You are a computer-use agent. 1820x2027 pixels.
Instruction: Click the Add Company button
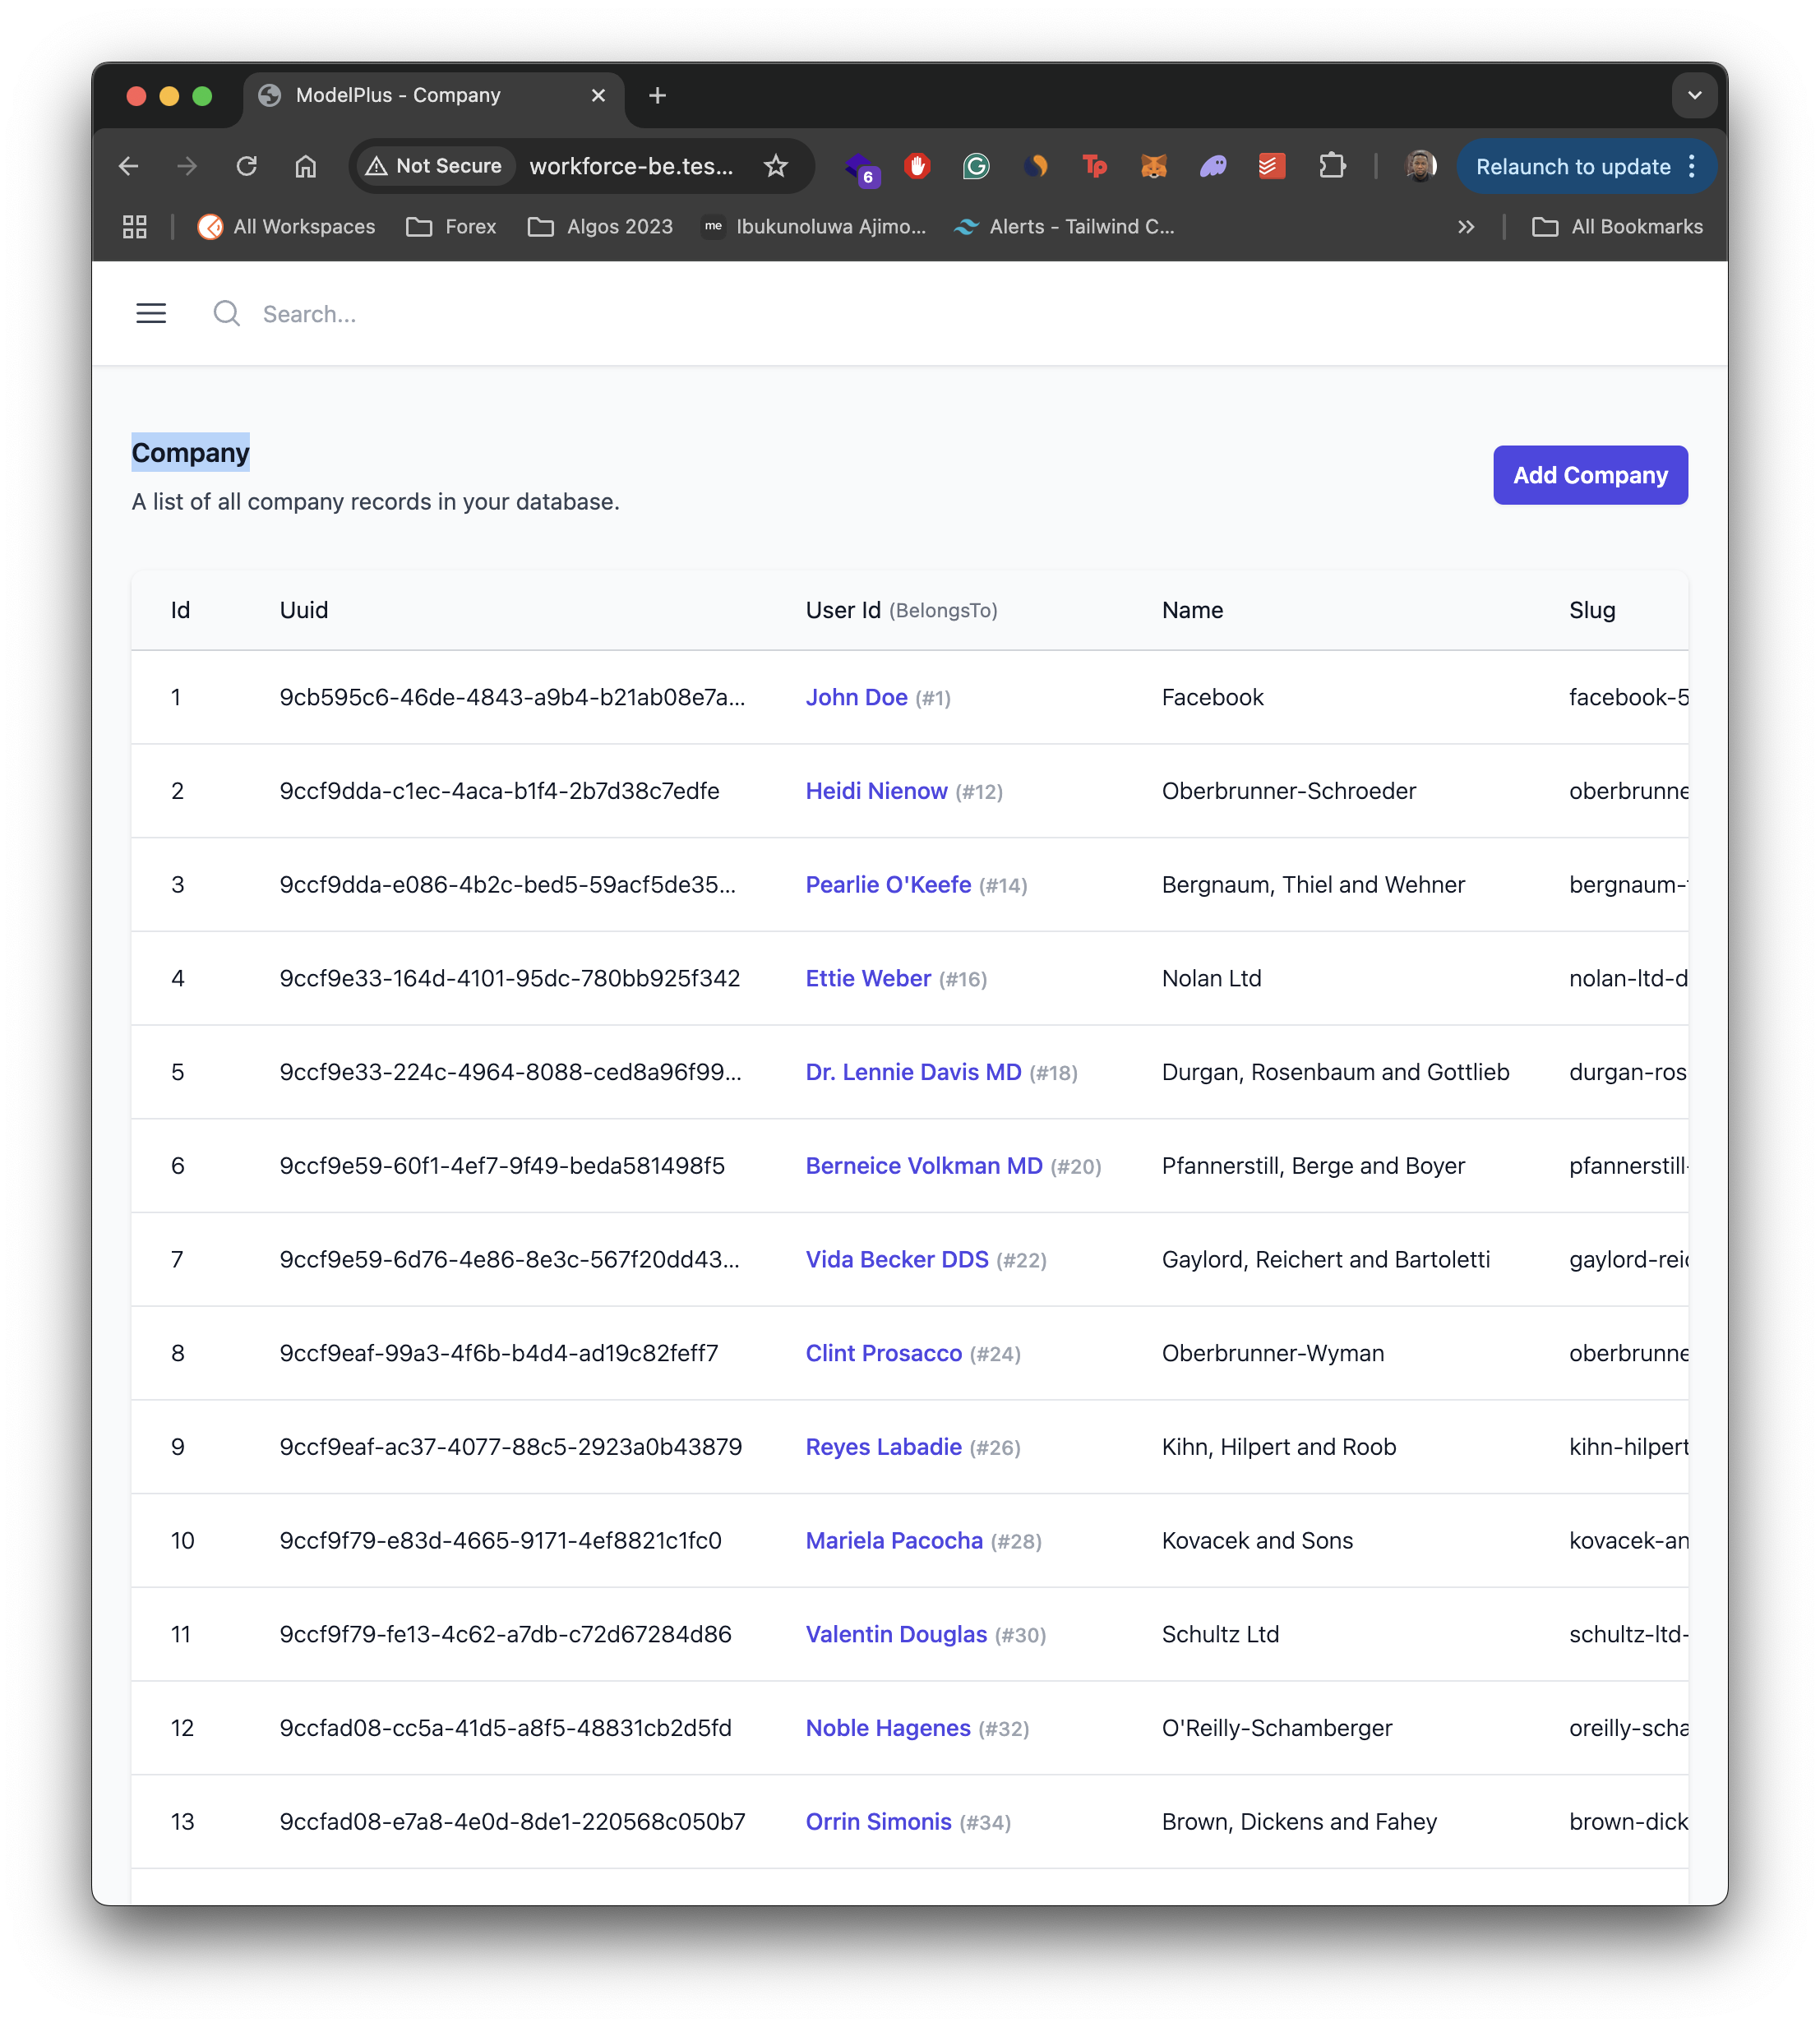pos(1590,475)
